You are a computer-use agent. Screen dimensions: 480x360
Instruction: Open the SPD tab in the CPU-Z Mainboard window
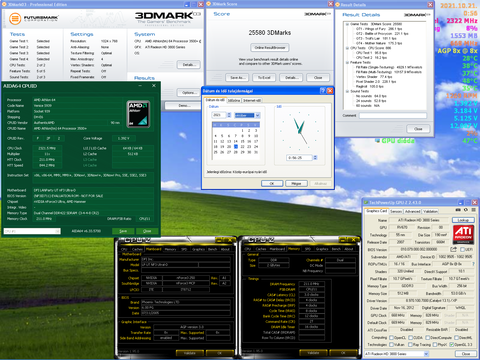coord(184,249)
